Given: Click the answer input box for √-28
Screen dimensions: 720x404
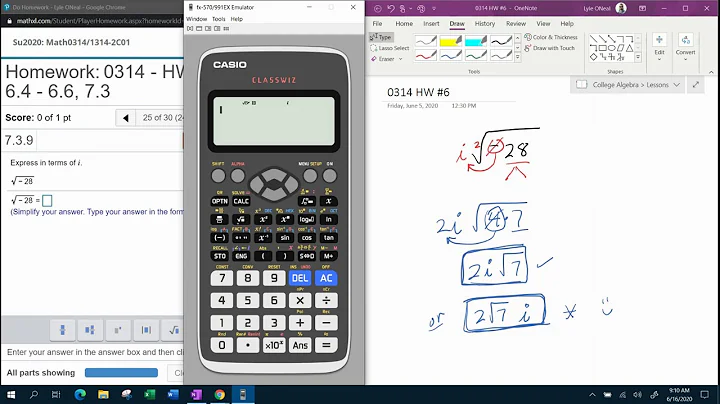Looking at the screenshot, I should (47, 201).
